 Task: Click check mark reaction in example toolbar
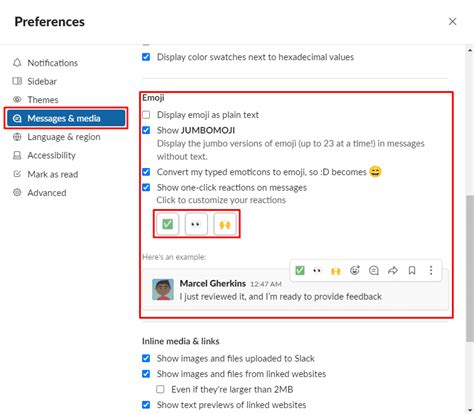(x=300, y=270)
